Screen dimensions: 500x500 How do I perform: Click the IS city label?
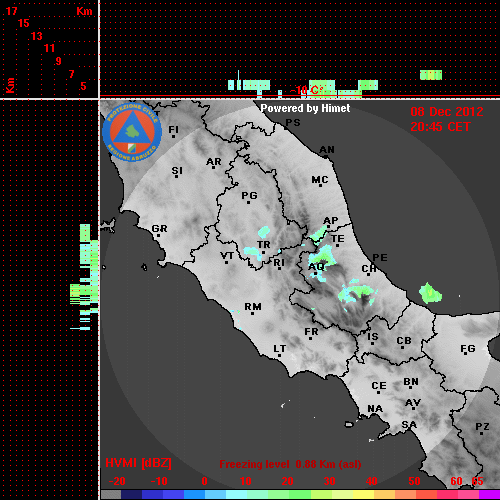[x=373, y=337]
